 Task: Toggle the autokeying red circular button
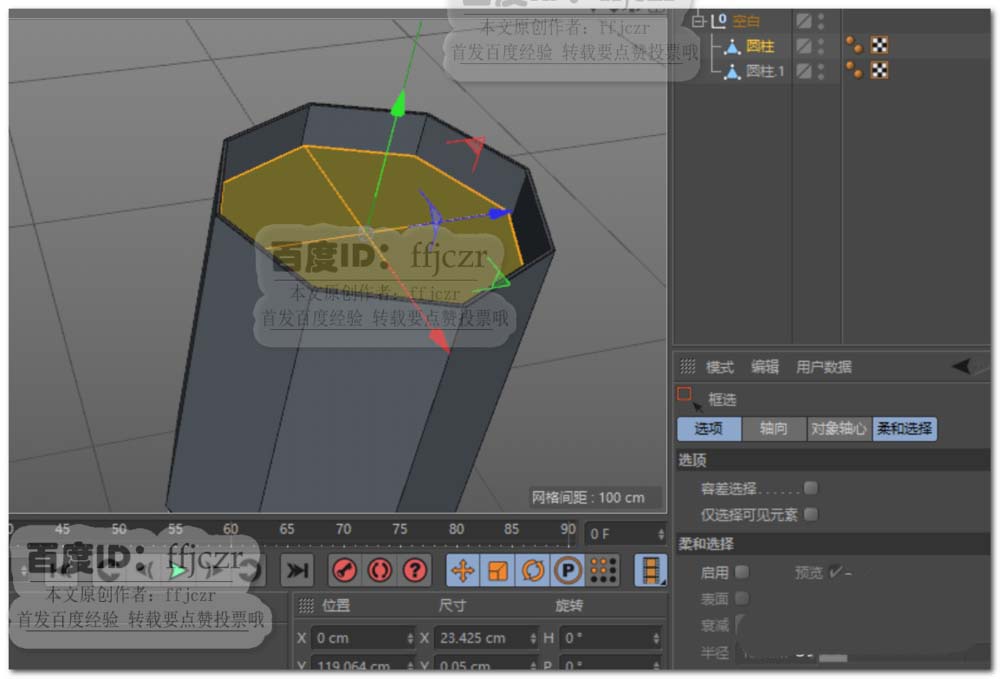pos(379,570)
